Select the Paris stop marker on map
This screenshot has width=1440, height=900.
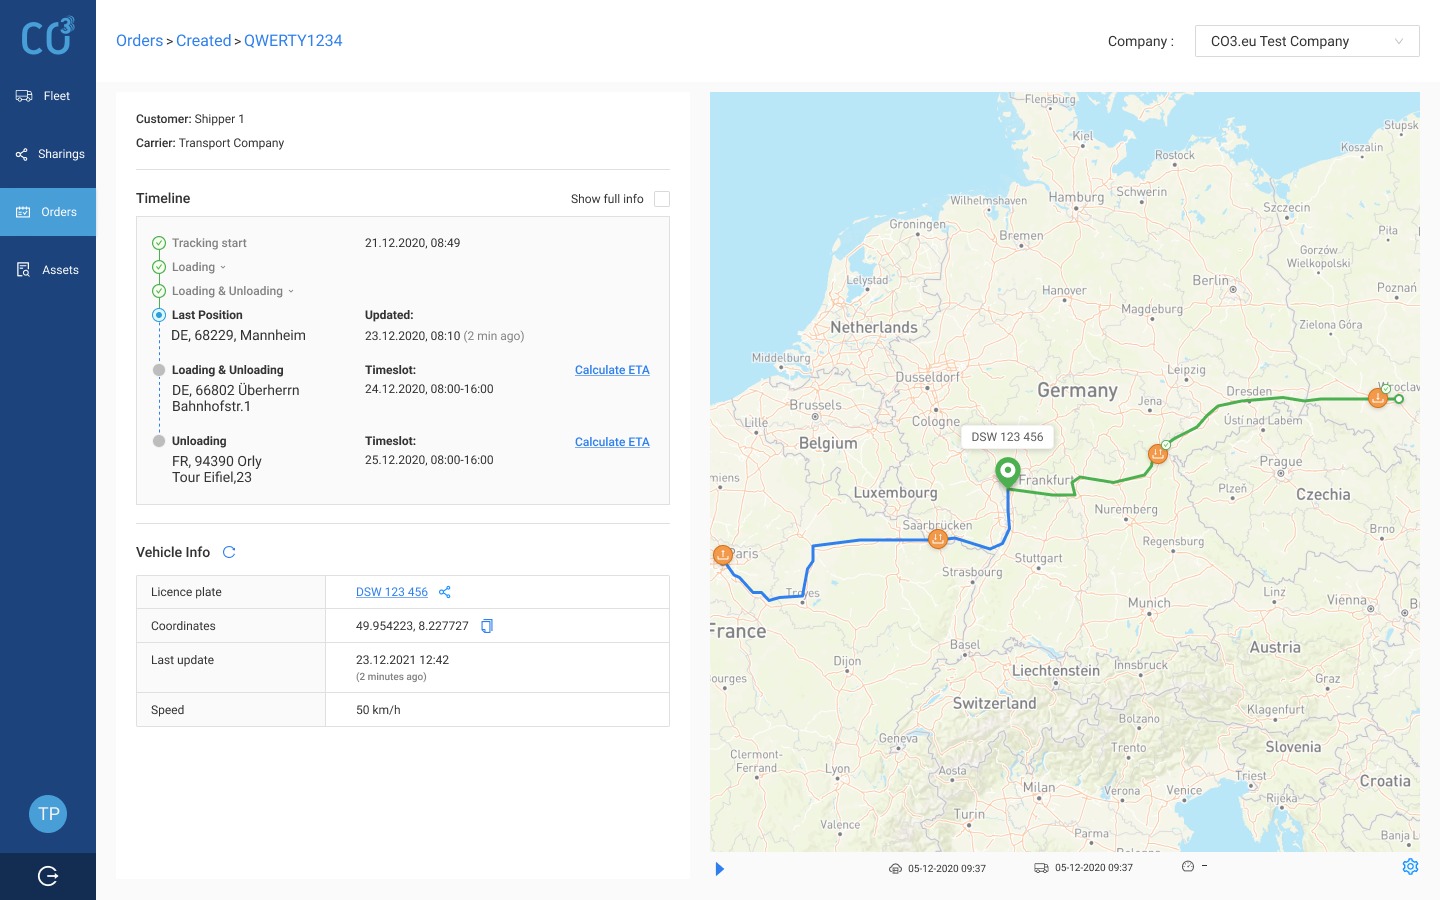(x=723, y=555)
